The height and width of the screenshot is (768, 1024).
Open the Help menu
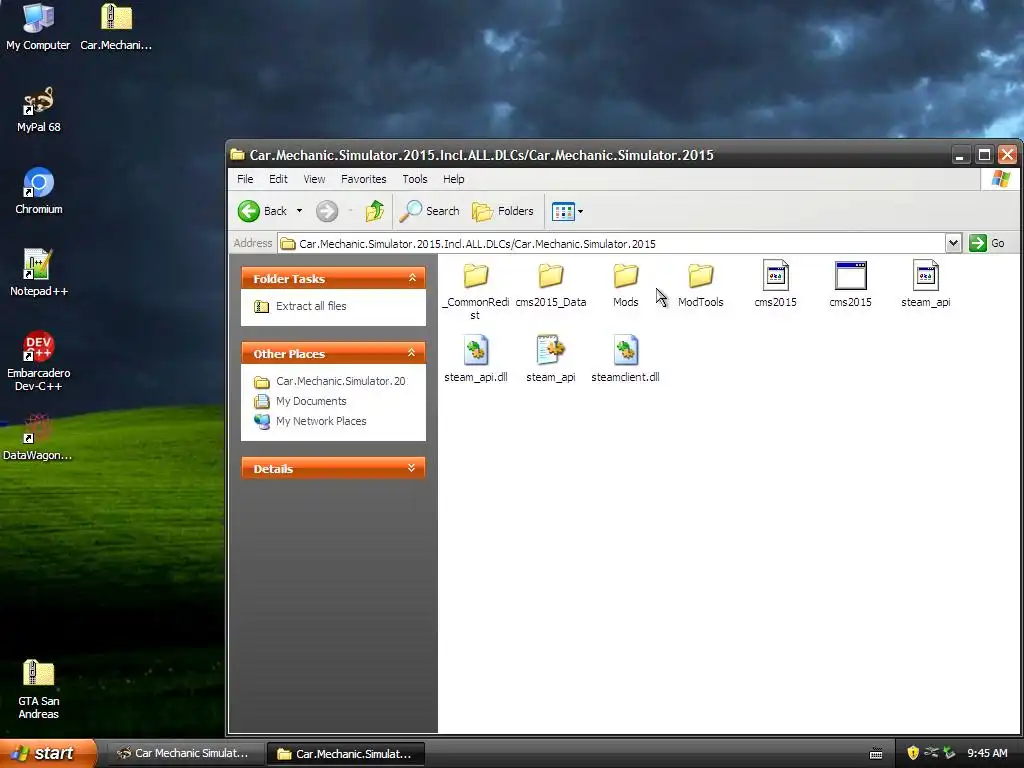[453, 179]
